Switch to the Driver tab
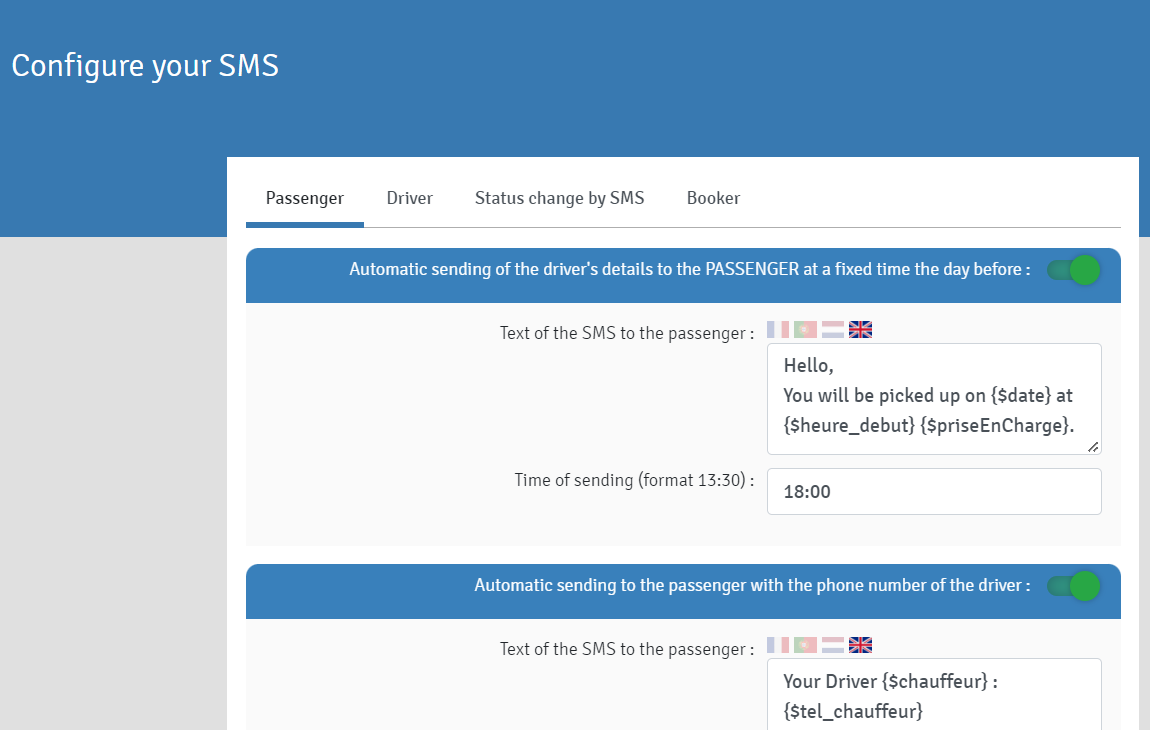The height and width of the screenshot is (730, 1150). point(410,198)
